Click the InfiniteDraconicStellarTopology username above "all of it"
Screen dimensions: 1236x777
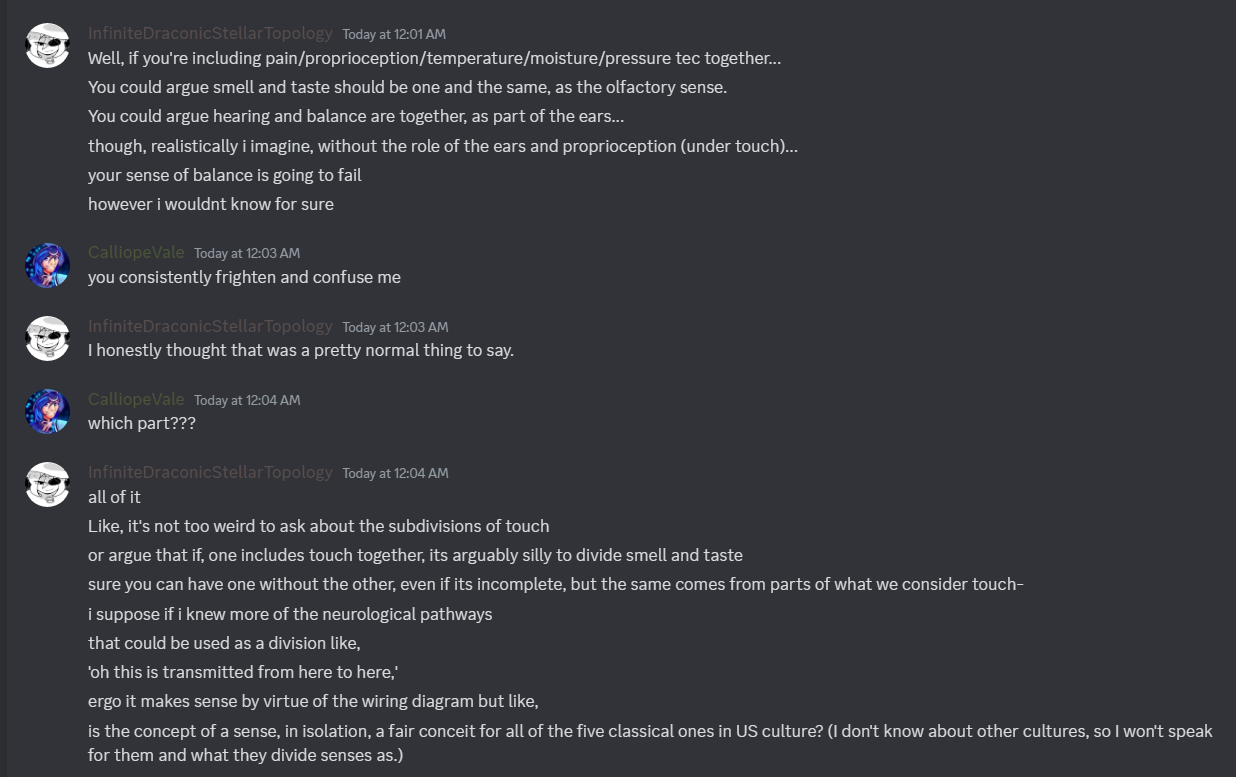click(210, 472)
